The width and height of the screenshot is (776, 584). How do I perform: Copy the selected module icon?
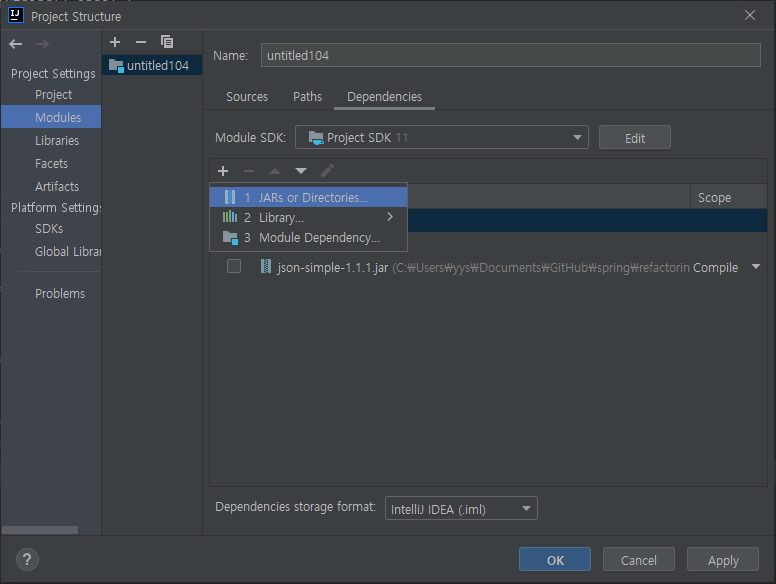(167, 42)
